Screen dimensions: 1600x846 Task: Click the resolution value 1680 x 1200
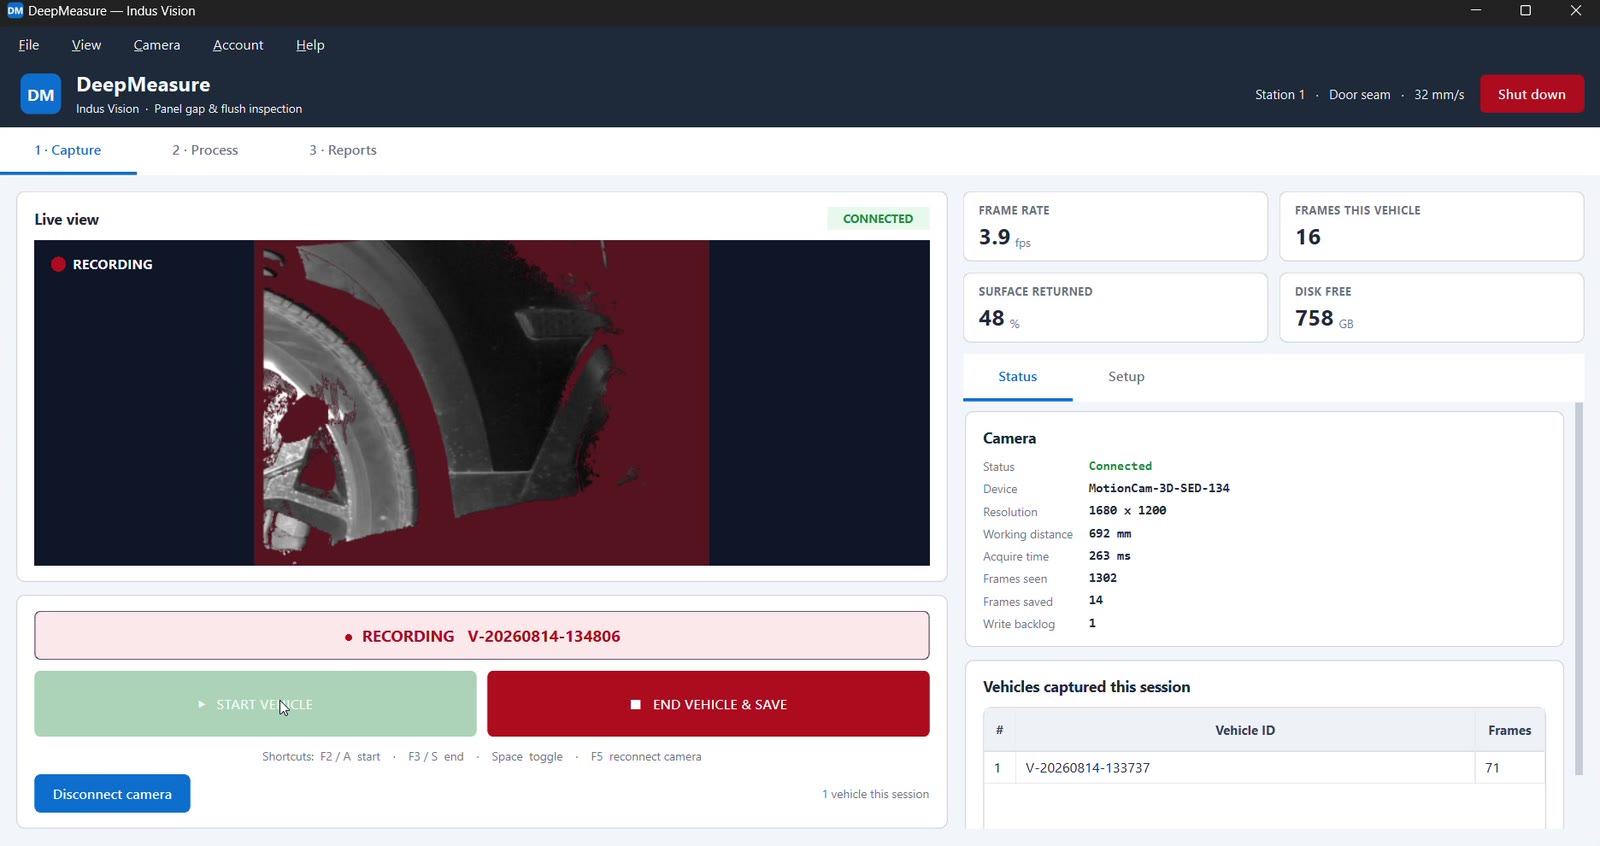click(x=1127, y=510)
